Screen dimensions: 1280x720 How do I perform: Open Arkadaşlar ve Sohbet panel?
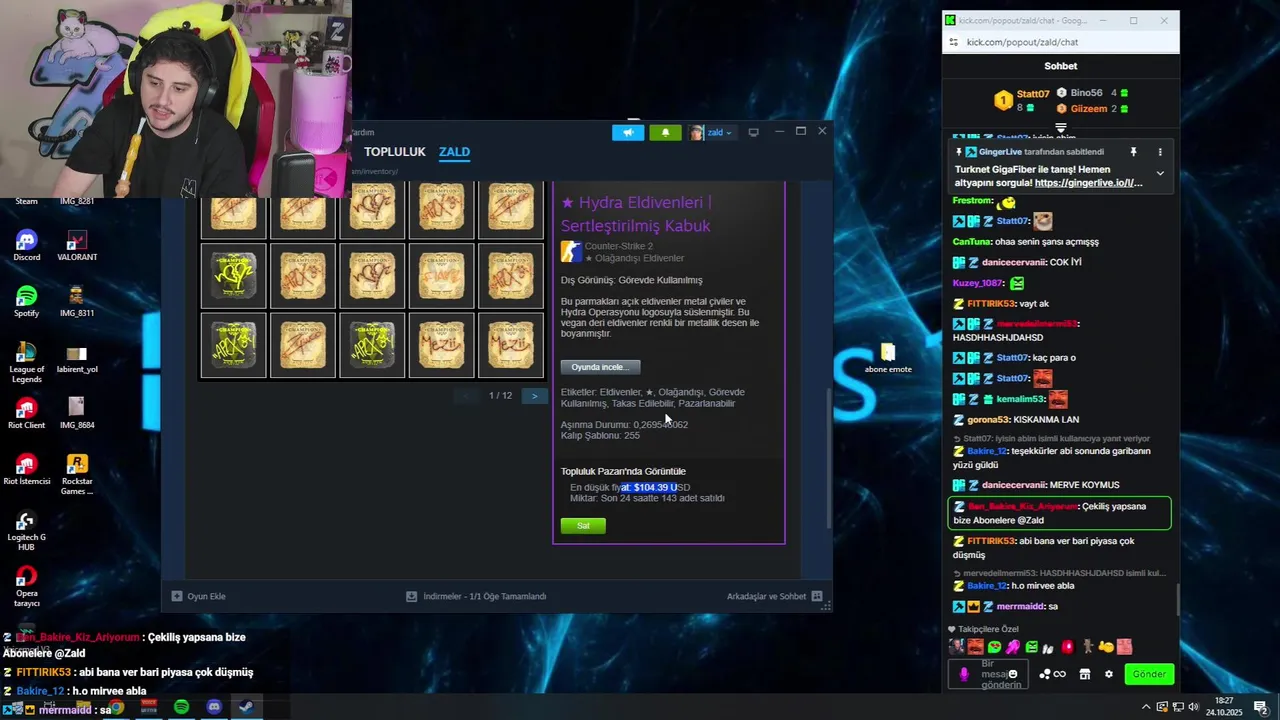pos(774,596)
